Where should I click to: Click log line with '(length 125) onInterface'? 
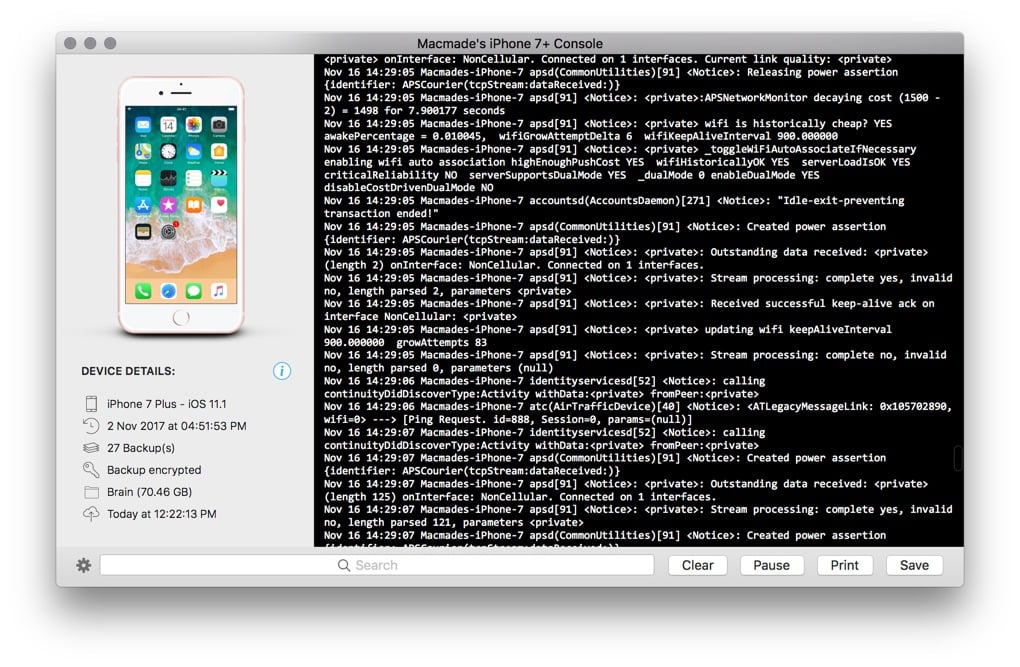click(519, 497)
